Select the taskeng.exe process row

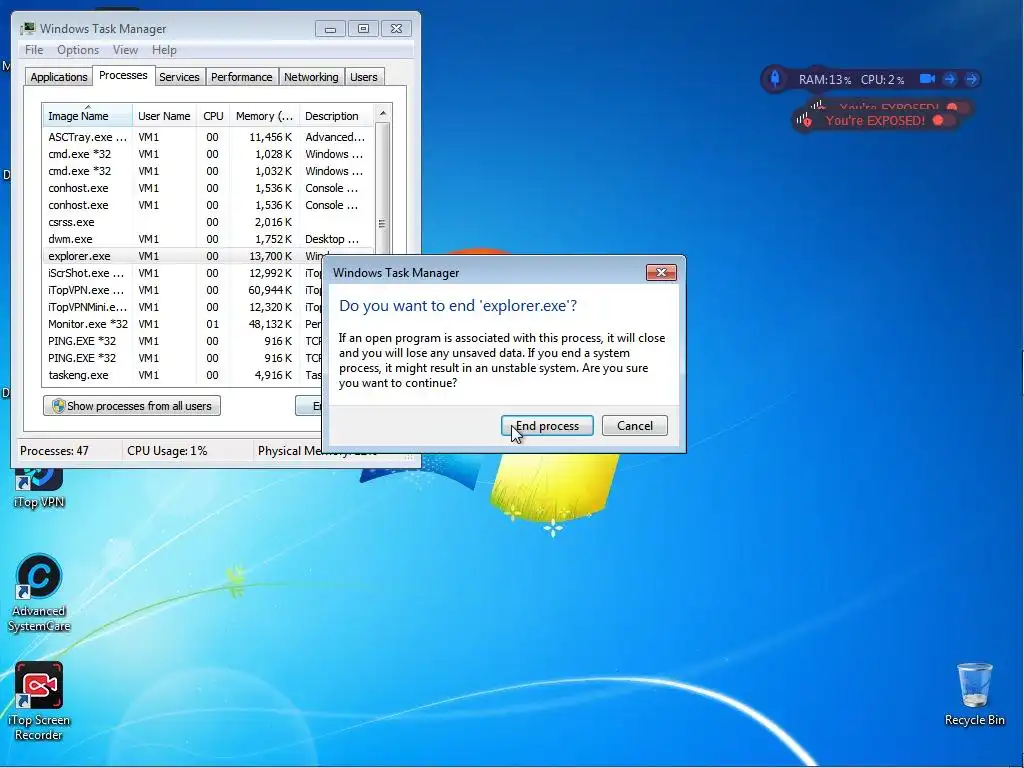pyautogui.click(x=183, y=375)
